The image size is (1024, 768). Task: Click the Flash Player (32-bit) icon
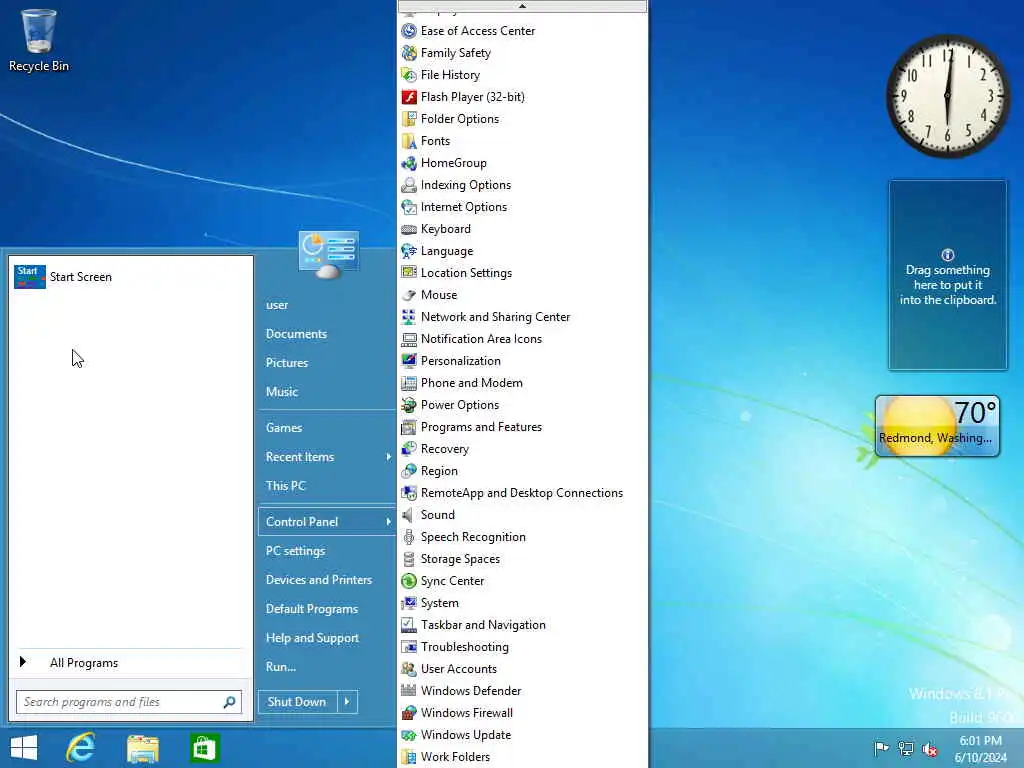click(409, 97)
